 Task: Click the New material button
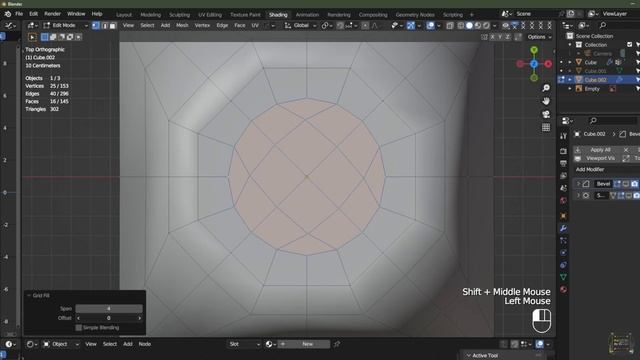pos(304,344)
